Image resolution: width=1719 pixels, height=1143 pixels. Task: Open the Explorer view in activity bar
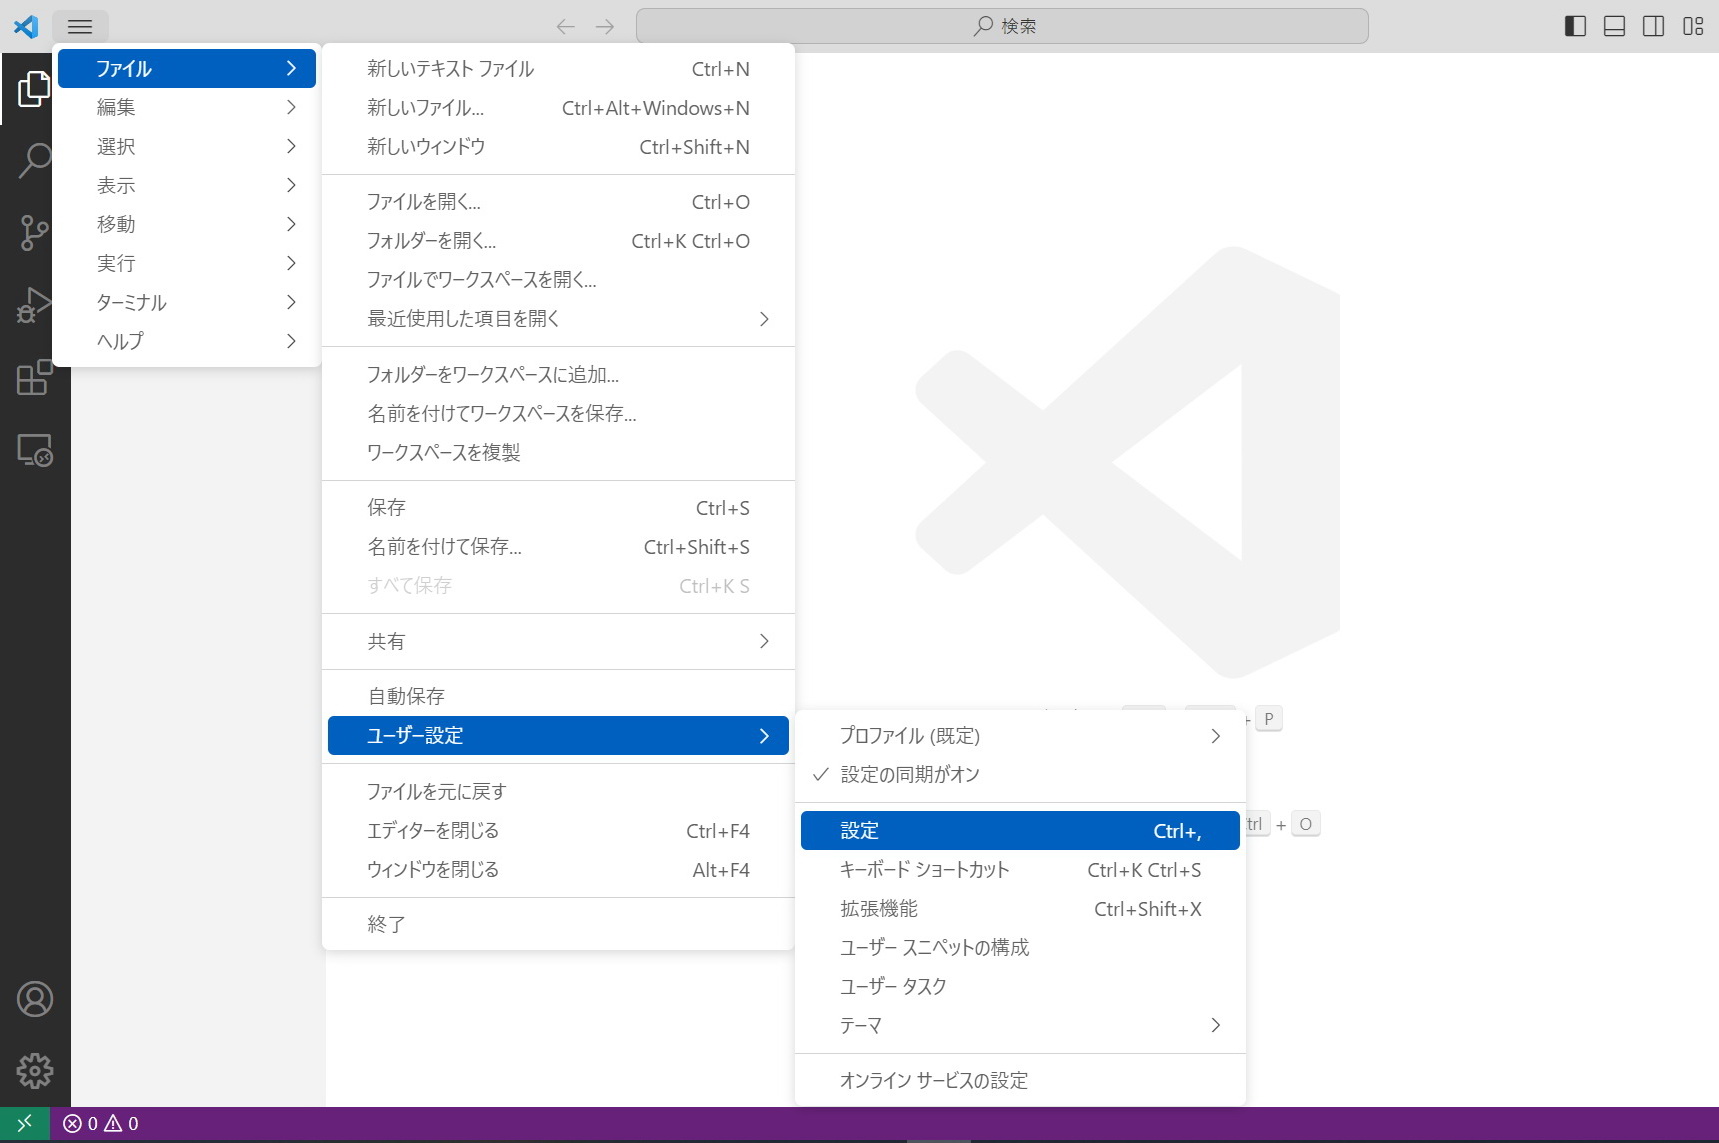point(34,89)
